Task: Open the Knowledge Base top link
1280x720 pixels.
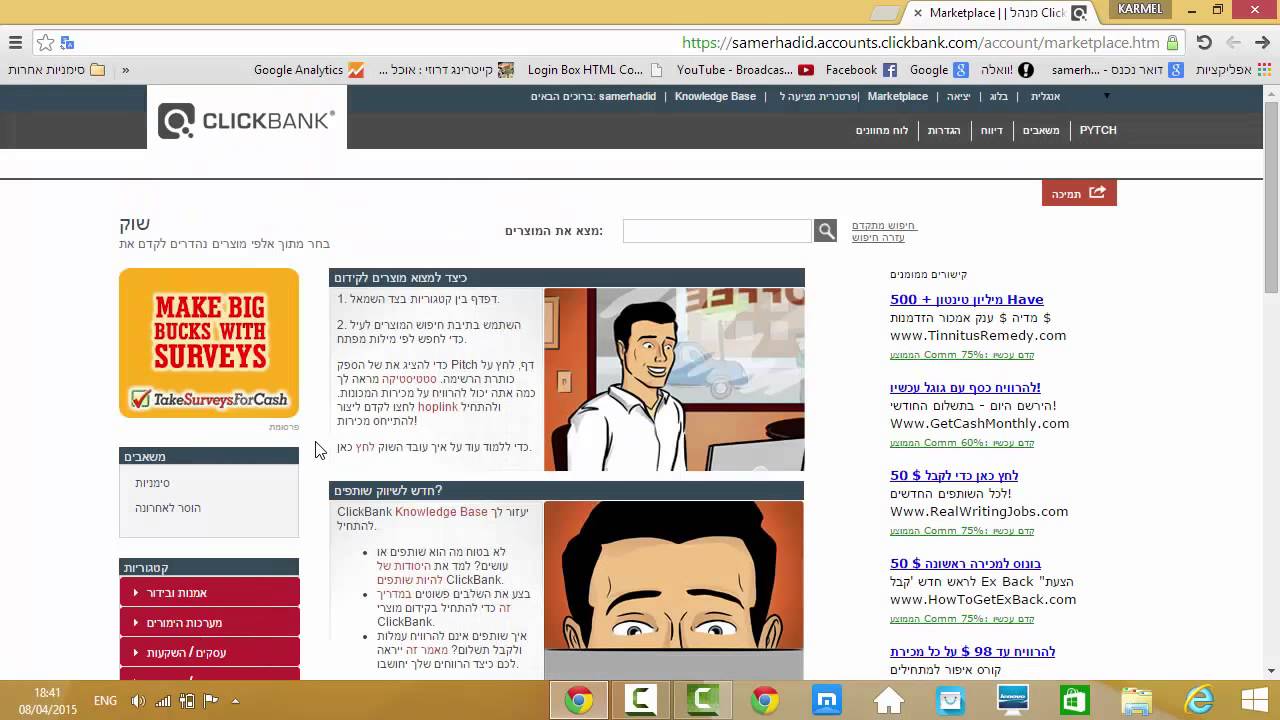Action: tap(715, 96)
